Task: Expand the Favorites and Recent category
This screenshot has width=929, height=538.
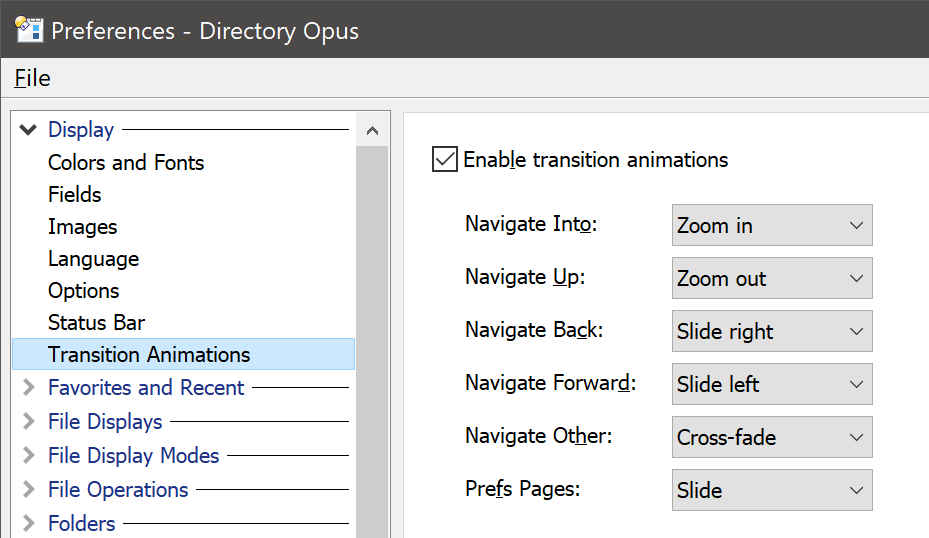Action: pos(28,388)
